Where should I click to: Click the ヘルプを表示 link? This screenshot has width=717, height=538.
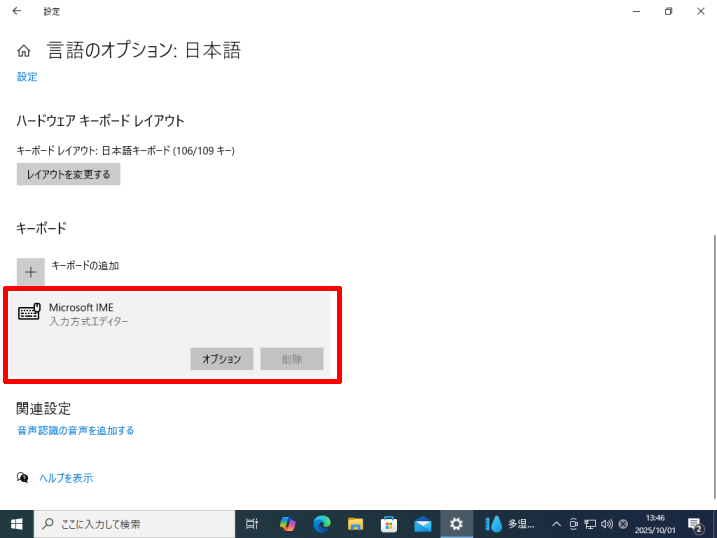click(66, 478)
